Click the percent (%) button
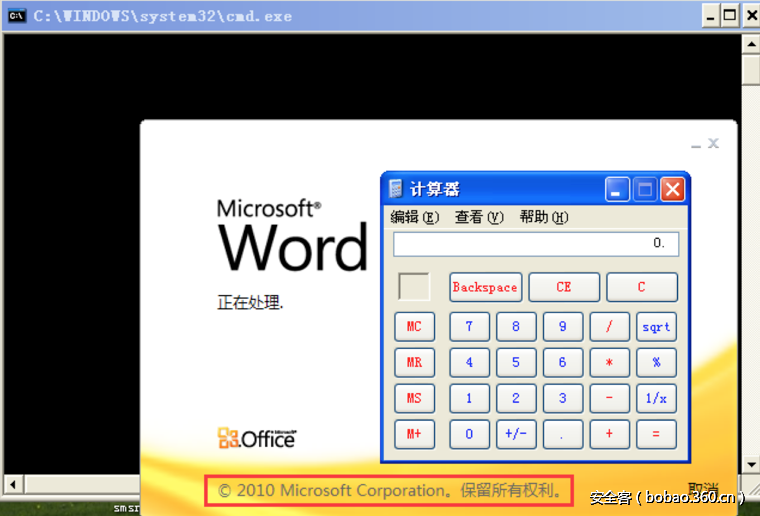The height and width of the screenshot is (516, 760). pyautogui.click(x=656, y=362)
